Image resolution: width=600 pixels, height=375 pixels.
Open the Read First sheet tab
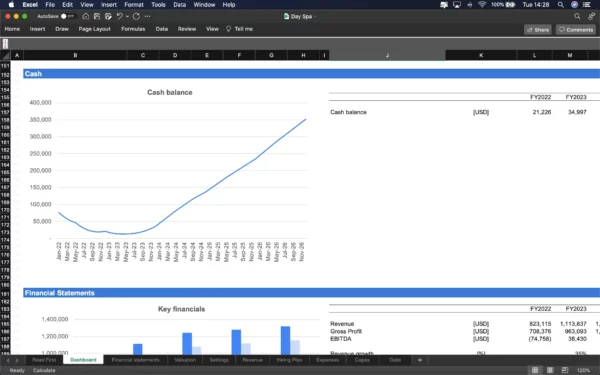44,360
